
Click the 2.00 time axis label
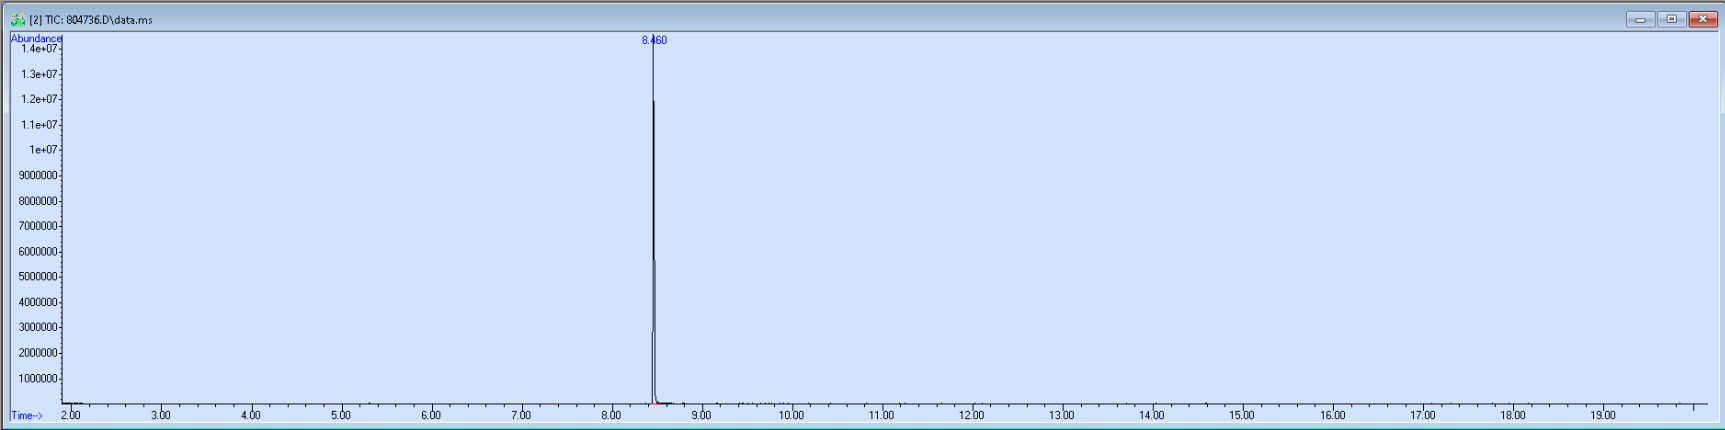coord(70,415)
